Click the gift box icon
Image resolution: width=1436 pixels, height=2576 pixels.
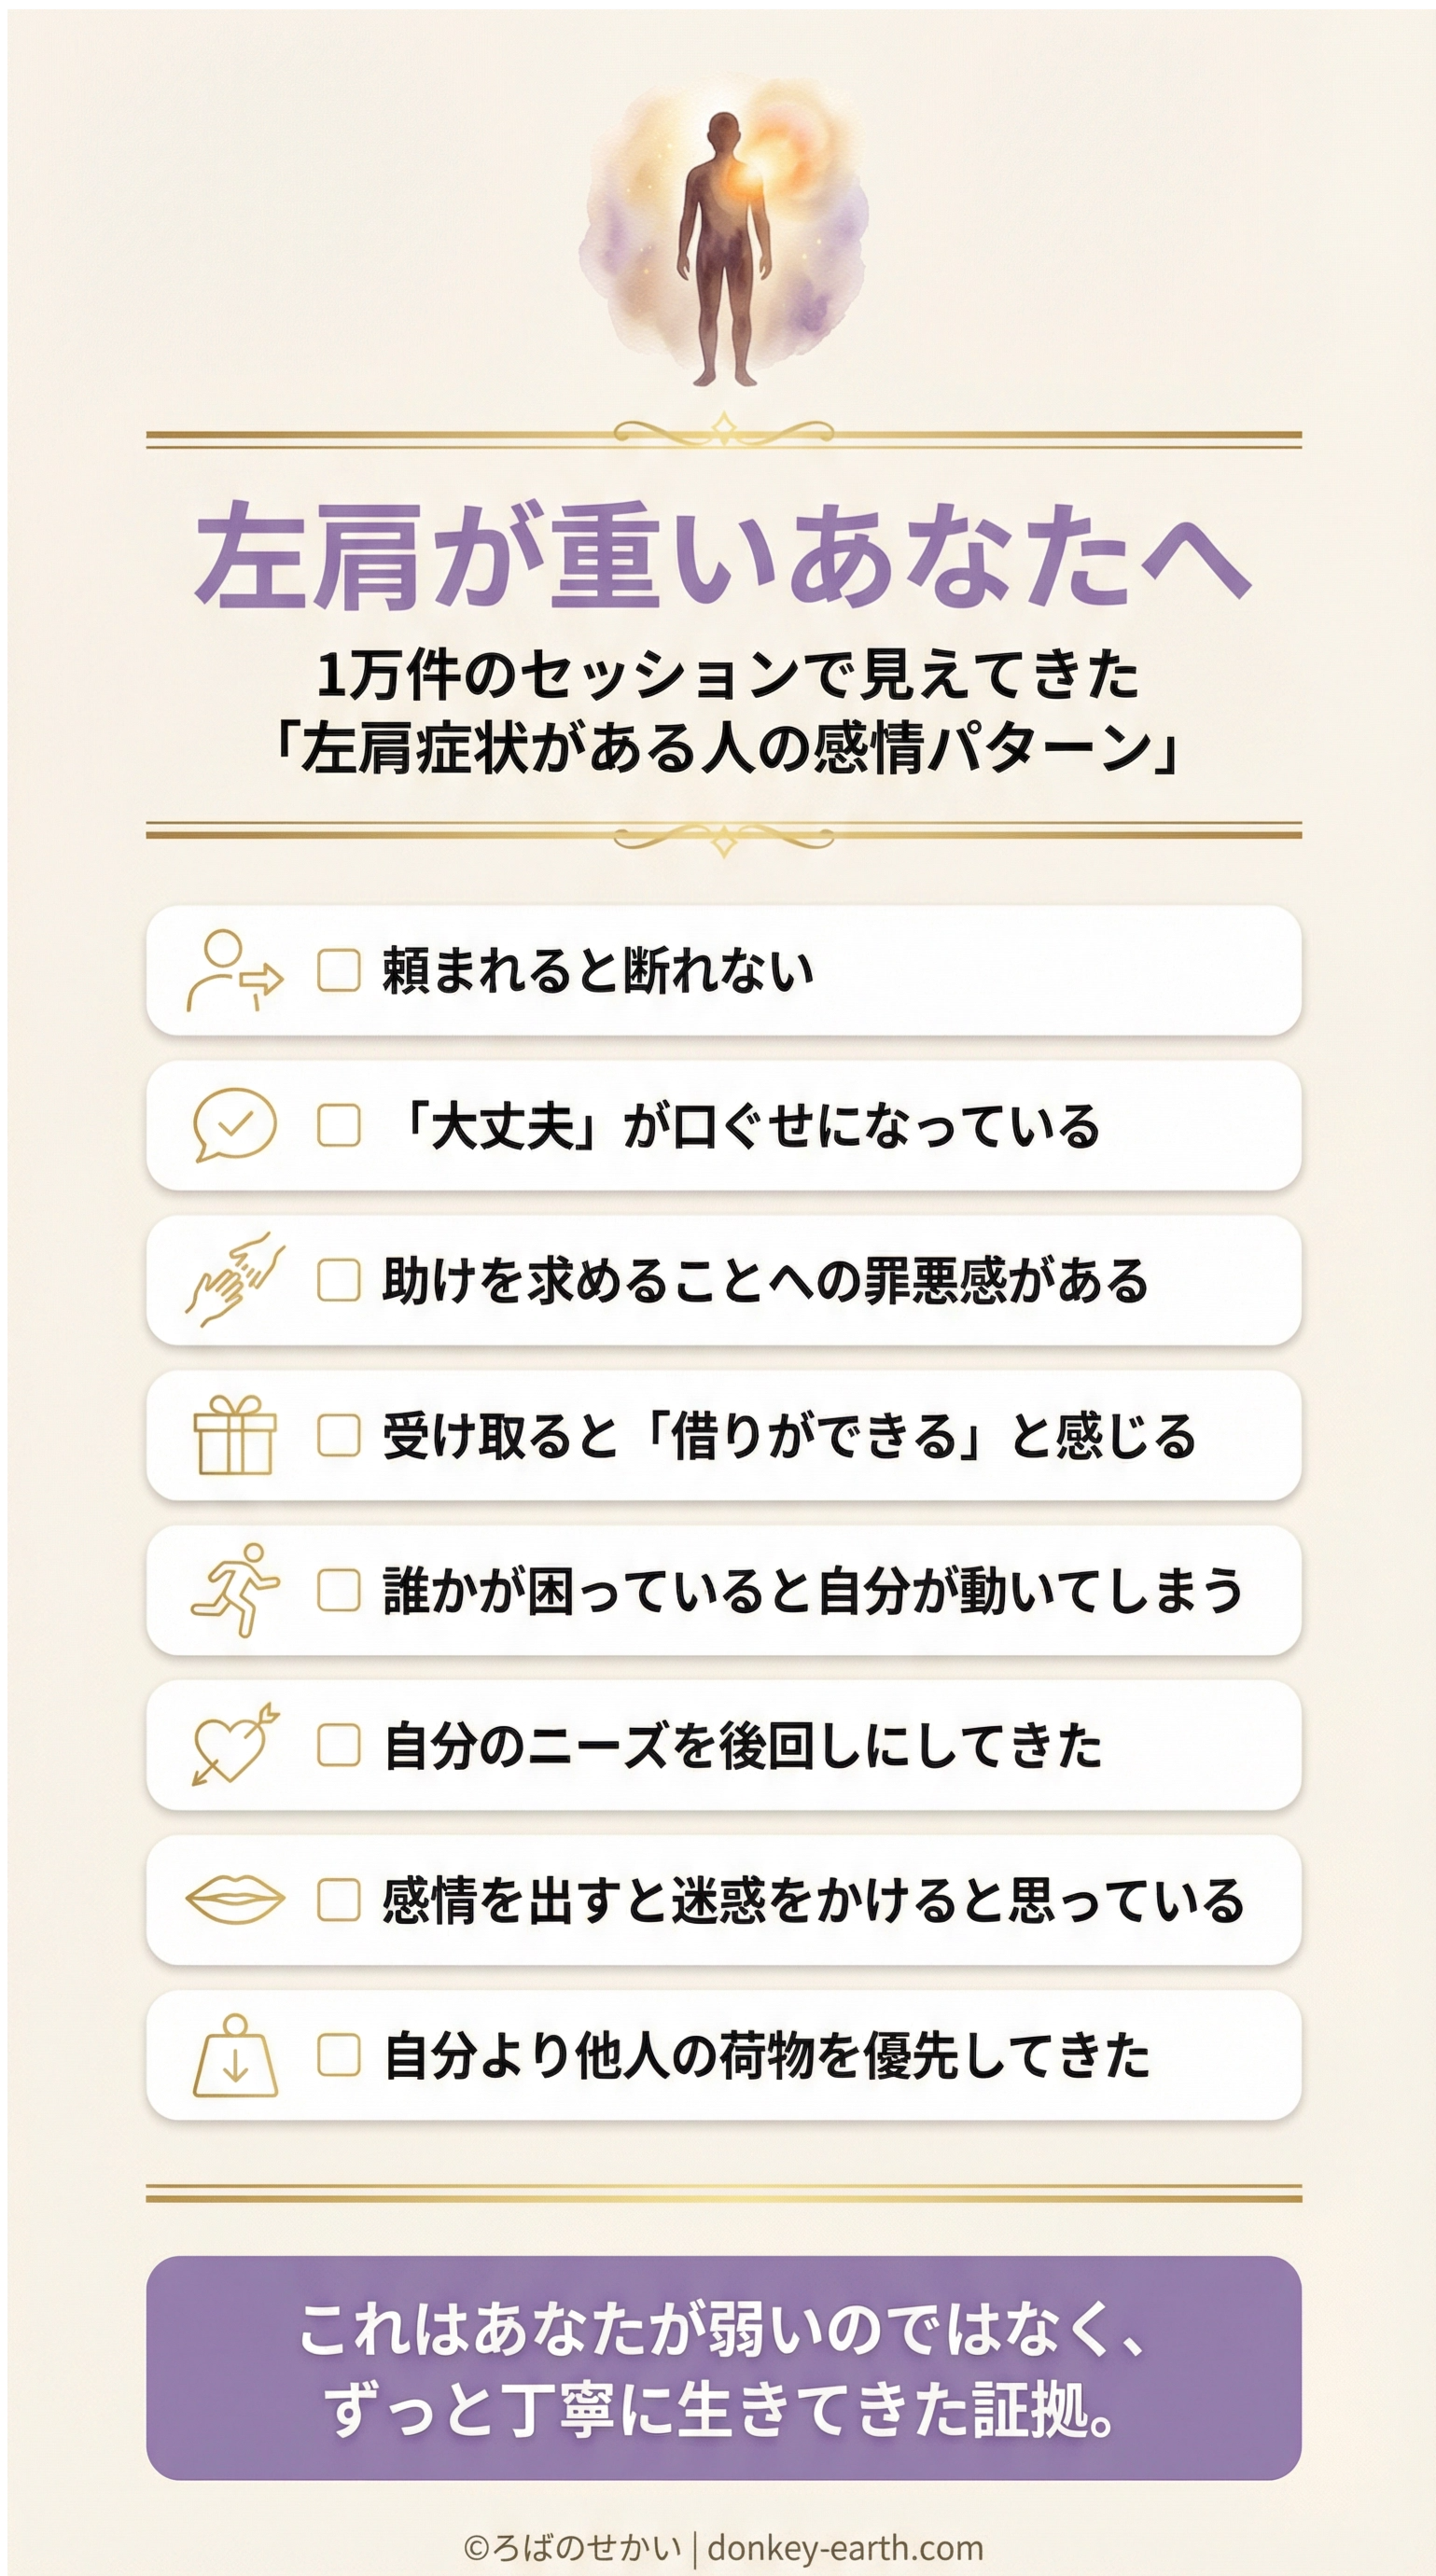(x=235, y=1435)
